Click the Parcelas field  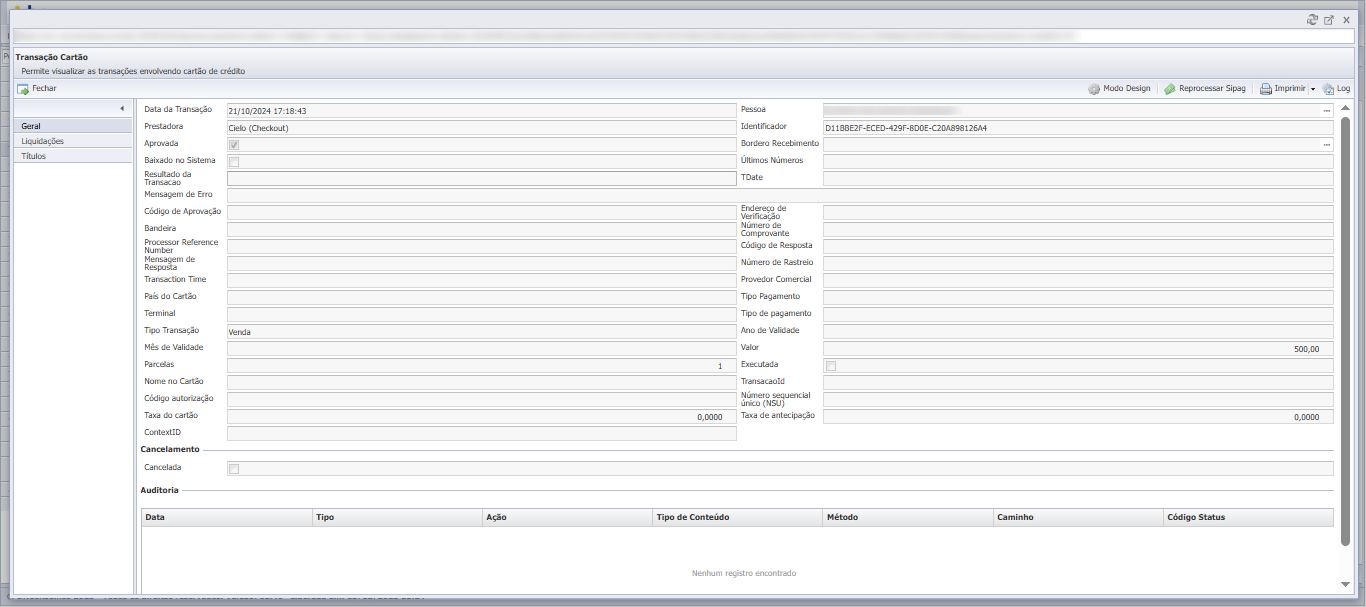482,366
